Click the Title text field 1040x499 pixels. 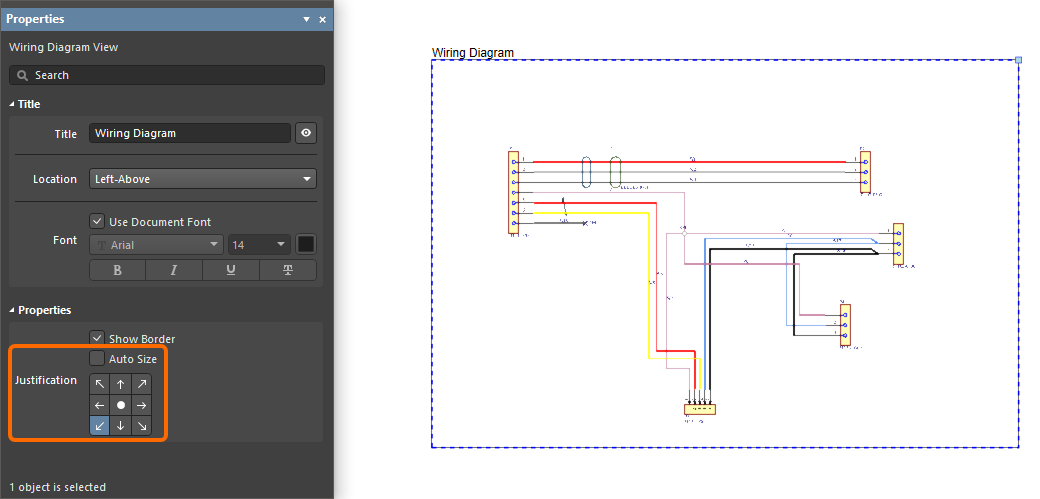click(190, 133)
